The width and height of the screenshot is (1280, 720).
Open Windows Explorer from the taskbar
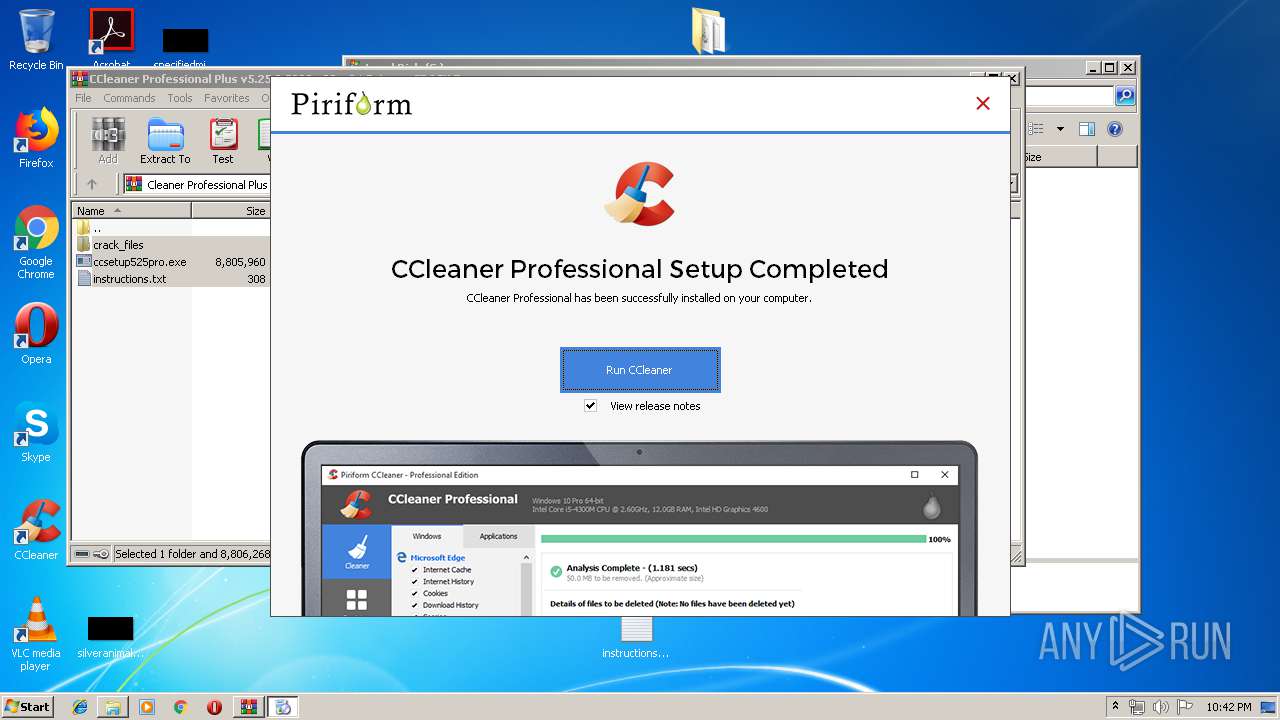113,707
